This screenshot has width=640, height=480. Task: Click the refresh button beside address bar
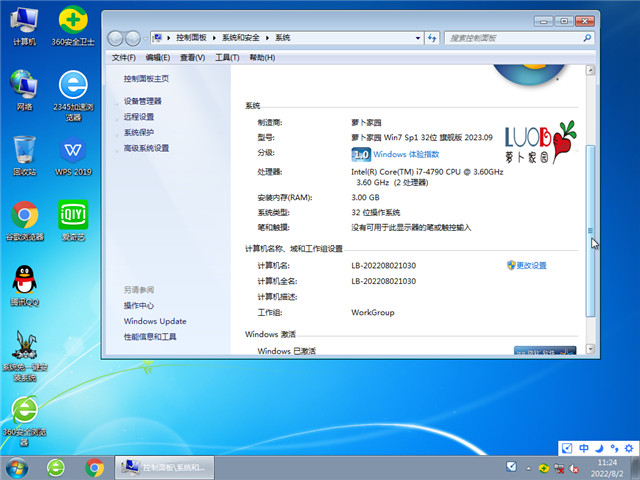[x=432, y=38]
